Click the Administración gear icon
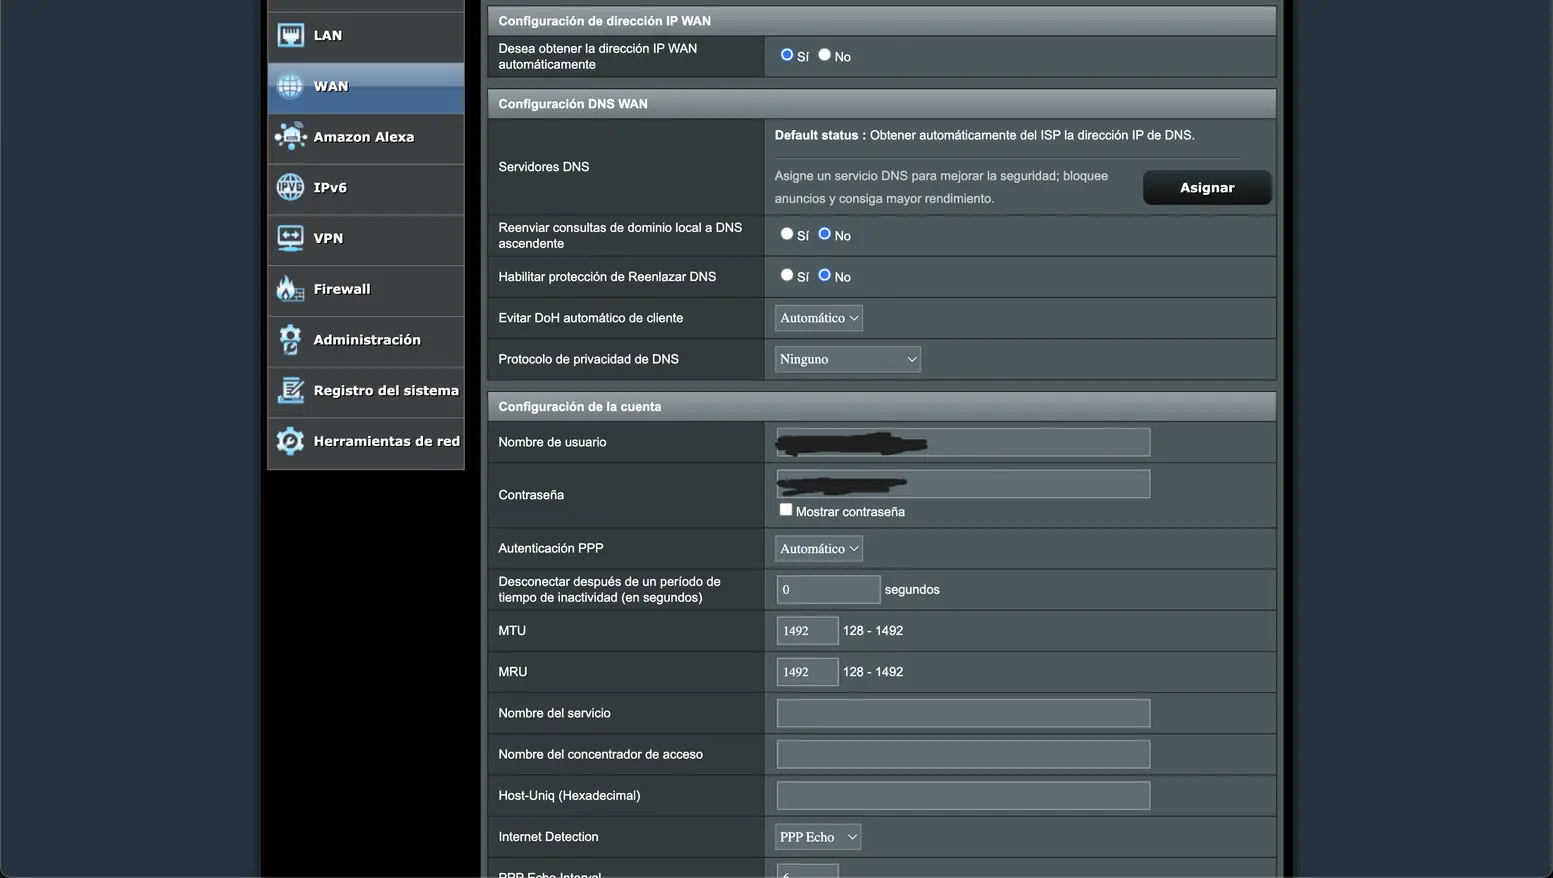Viewport: 1553px width, 878px height. tap(290, 339)
